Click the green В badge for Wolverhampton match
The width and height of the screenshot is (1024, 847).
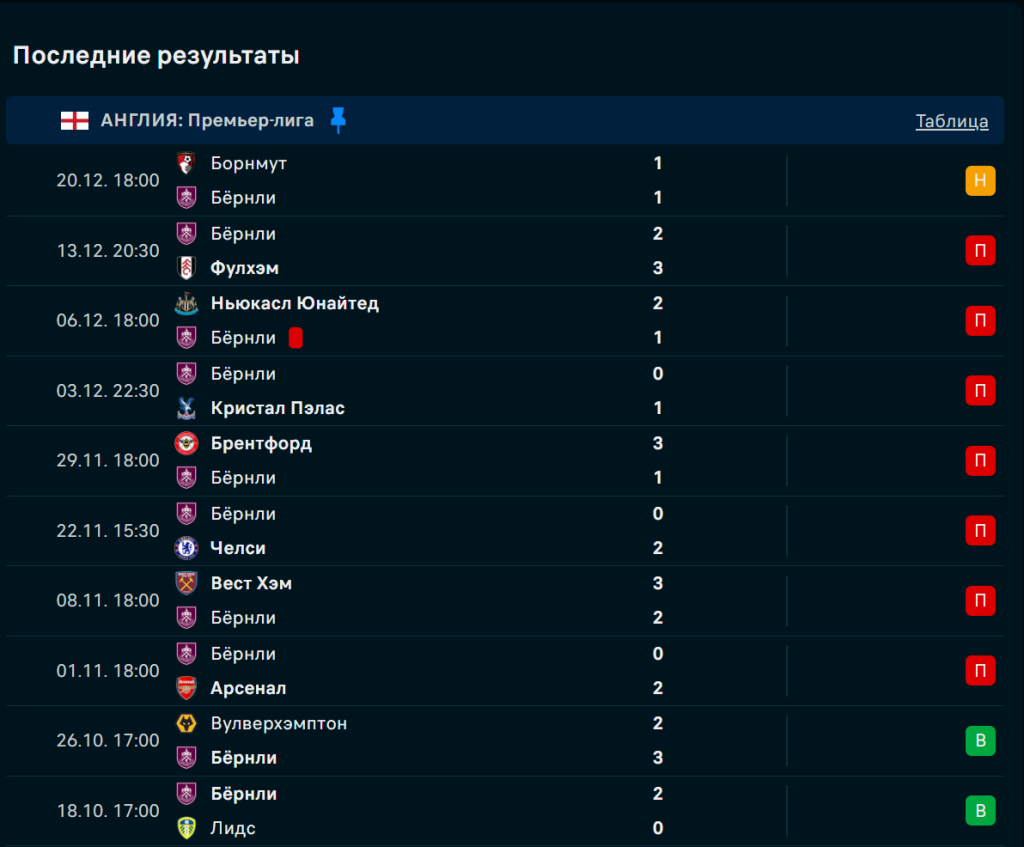tap(980, 741)
